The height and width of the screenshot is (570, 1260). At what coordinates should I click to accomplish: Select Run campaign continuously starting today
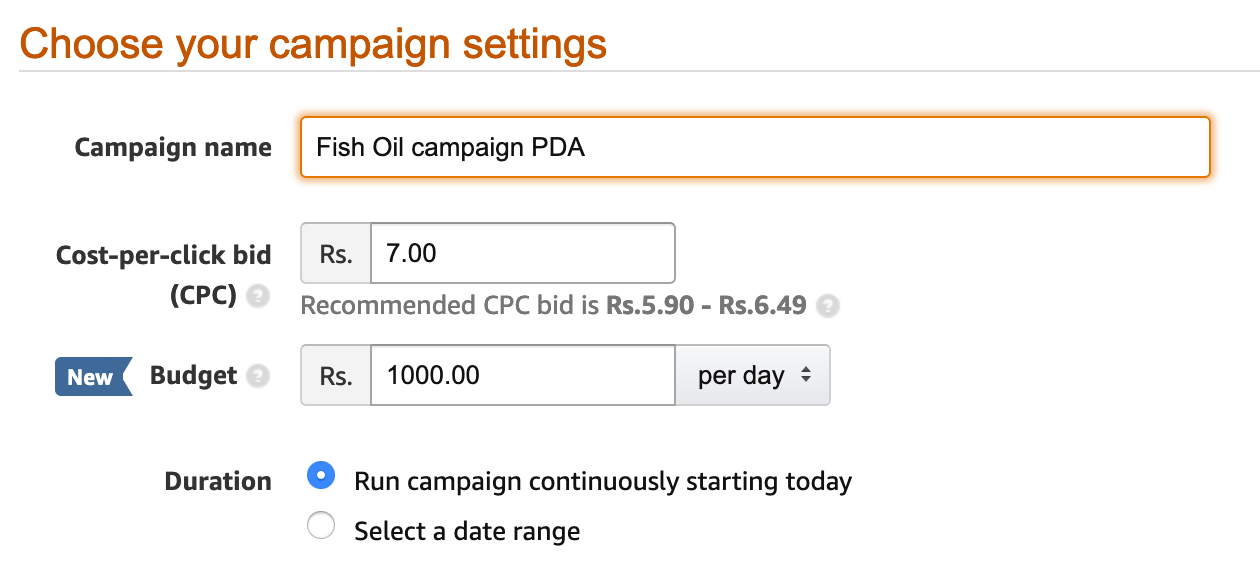pos(321,476)
